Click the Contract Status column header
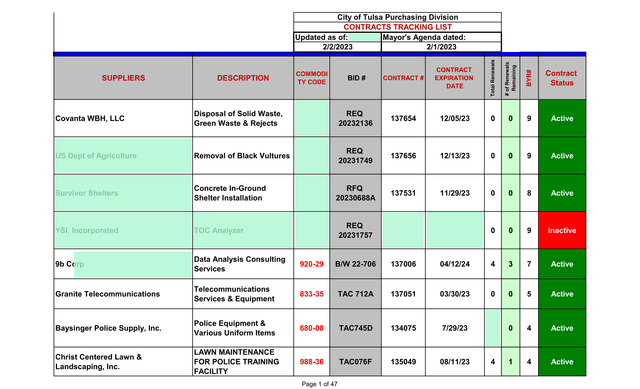 [x=562, y=78]
